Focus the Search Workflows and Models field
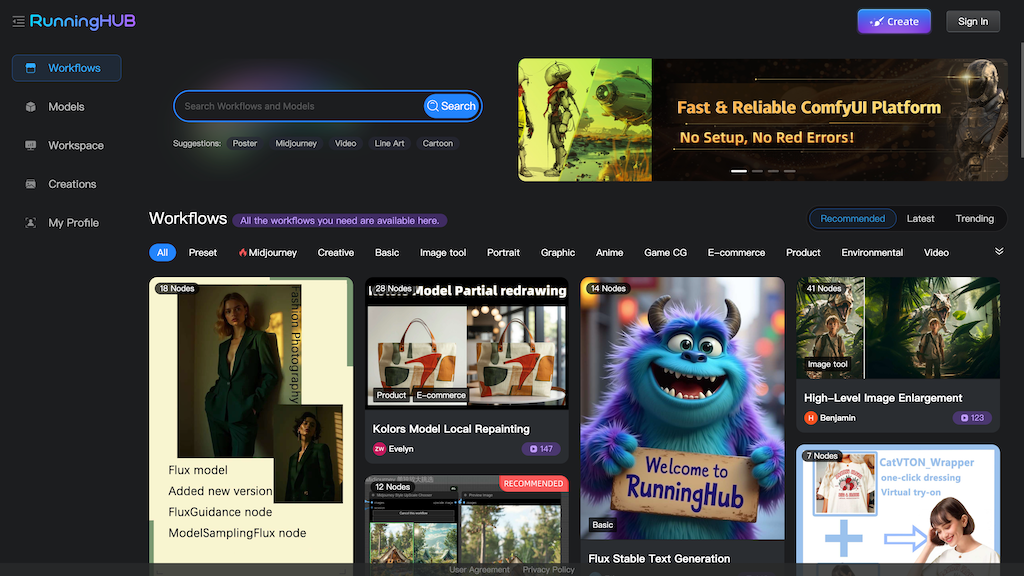Viewport: 1024px width, 576px height. click(x=300, y=106)
